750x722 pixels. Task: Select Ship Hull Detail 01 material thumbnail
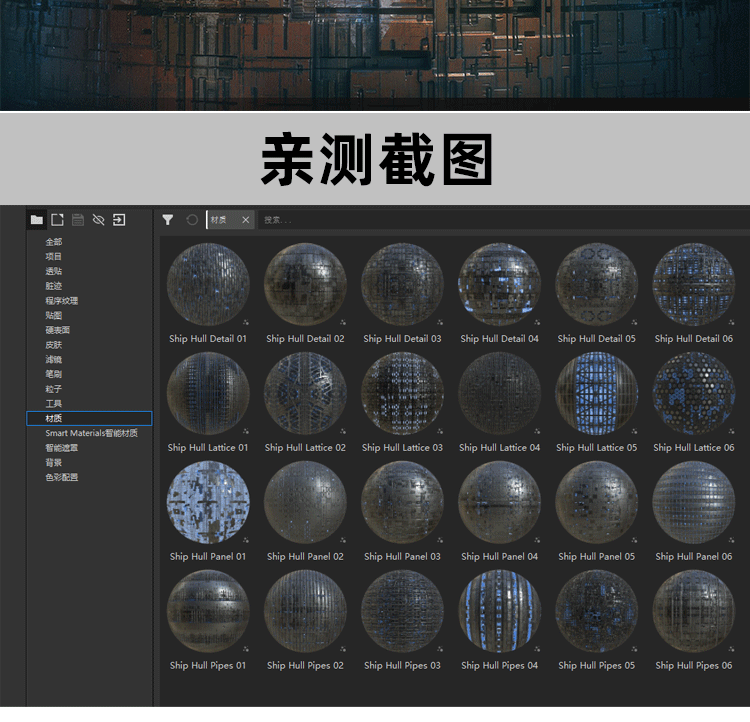tap(208, 284)
